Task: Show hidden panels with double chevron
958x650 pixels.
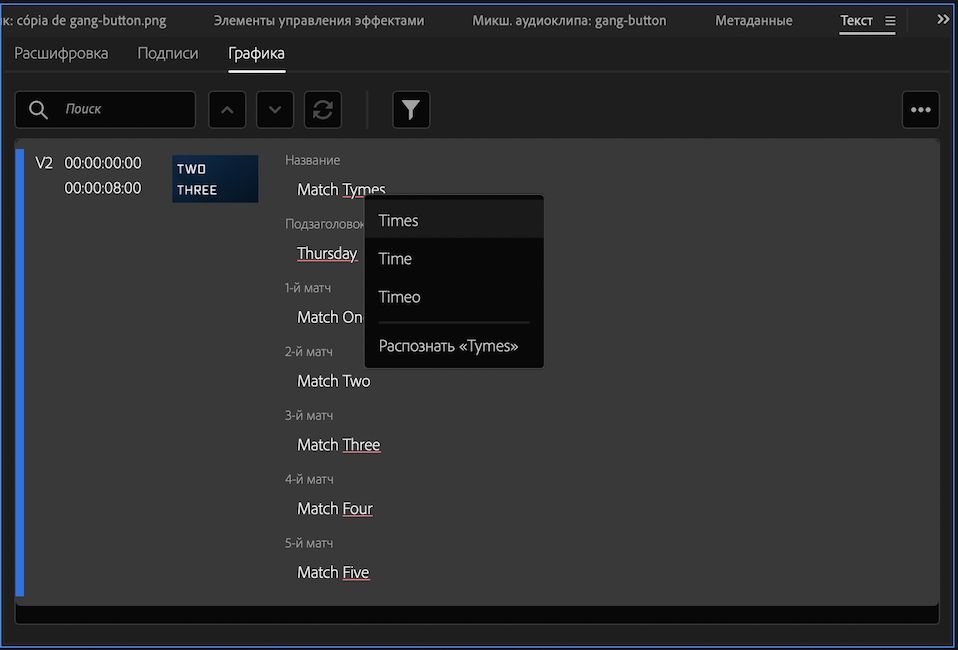Action: tap(943, 20)
